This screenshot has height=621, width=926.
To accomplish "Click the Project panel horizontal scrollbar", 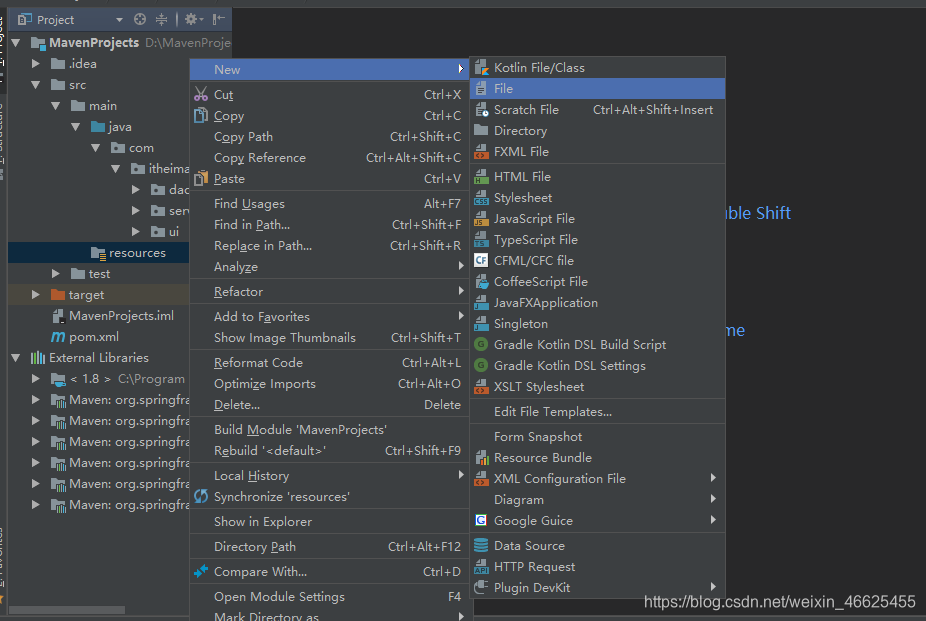I will (67, 610).
